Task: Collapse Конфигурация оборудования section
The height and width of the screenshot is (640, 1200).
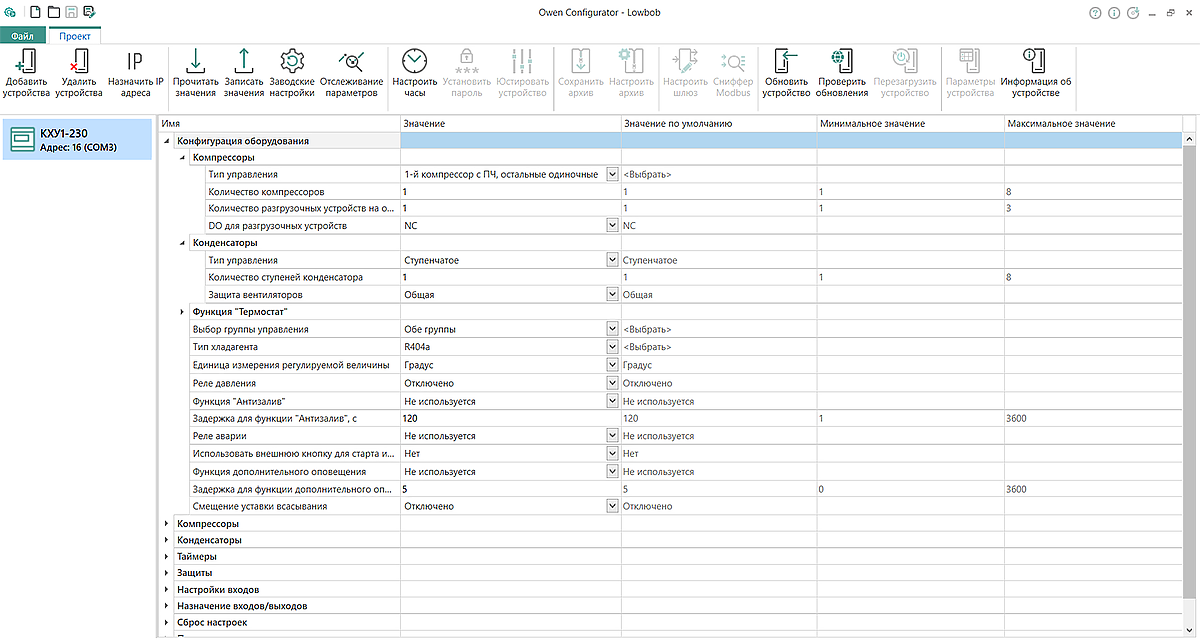Action: (x=167, y=141)
